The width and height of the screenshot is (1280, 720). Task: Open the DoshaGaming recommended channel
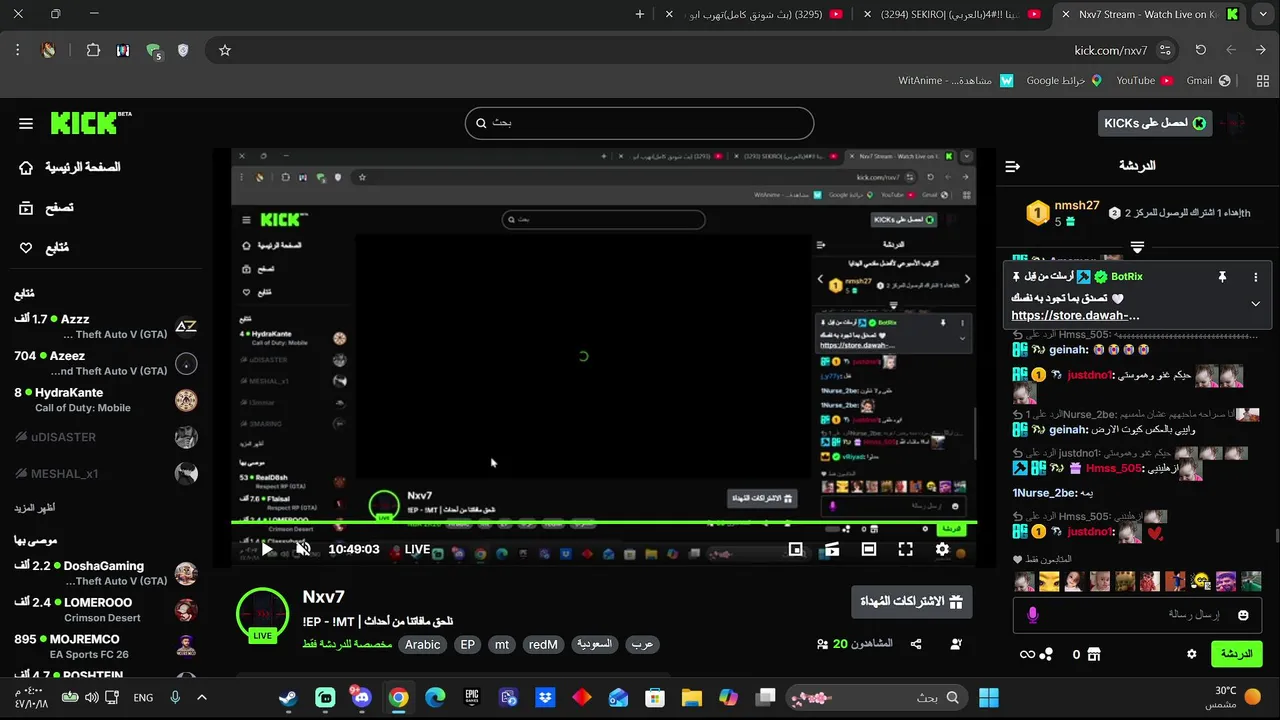pyautogui.click(x=106, y=573)
